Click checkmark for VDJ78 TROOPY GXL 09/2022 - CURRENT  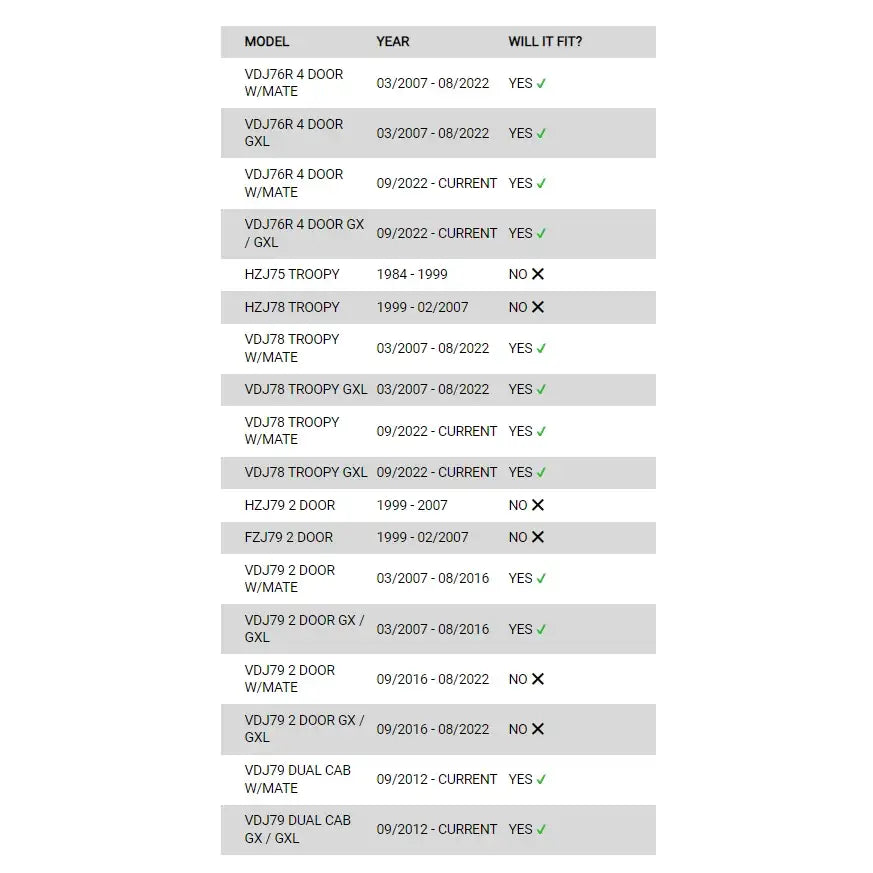pyautogui.click(x=541, y=472)
